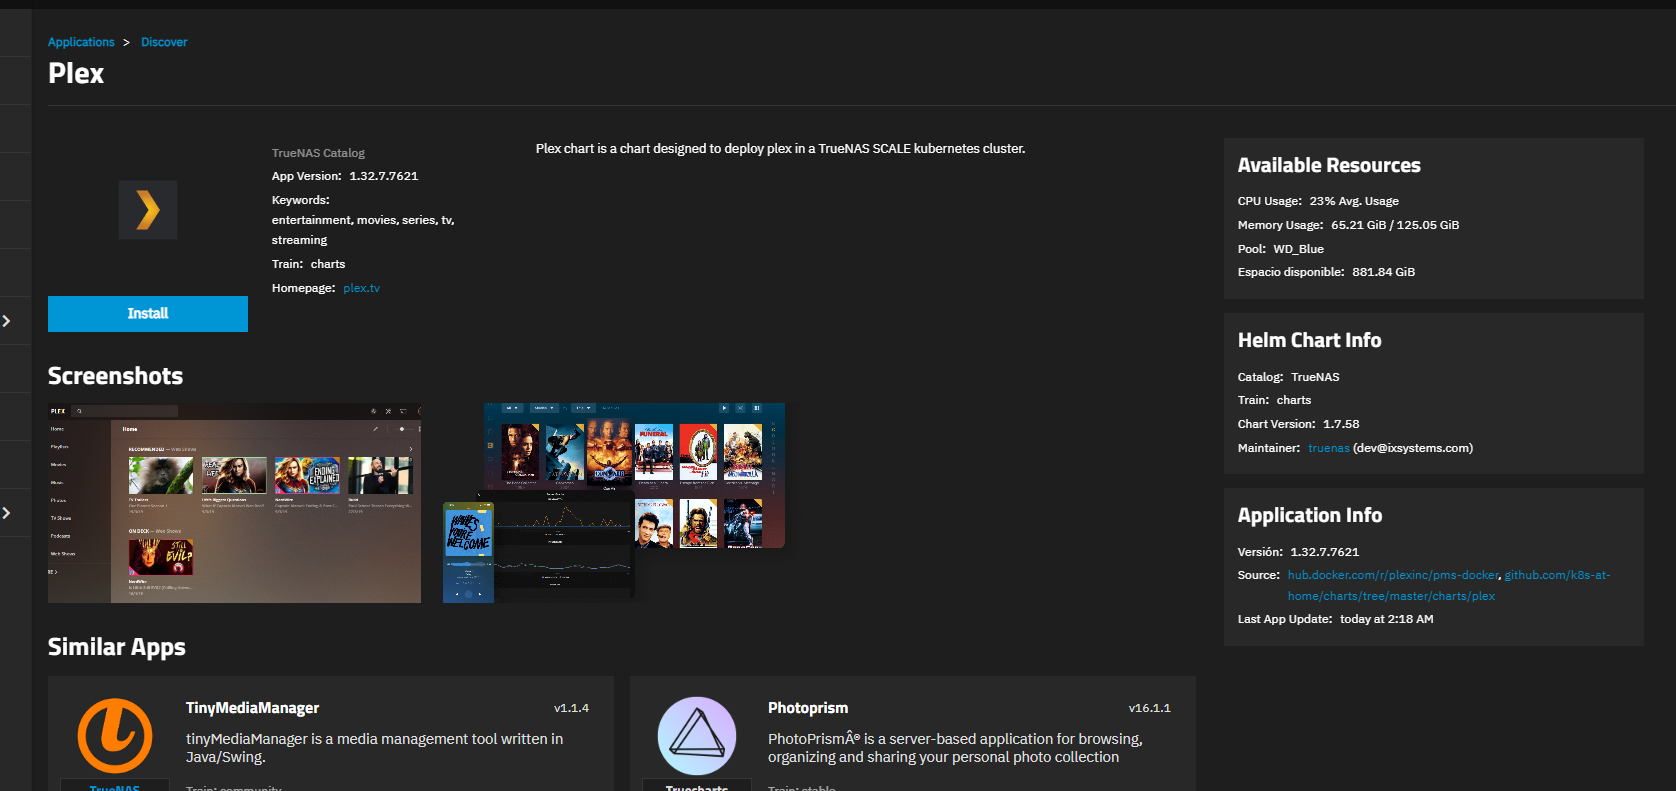Click the PhotoPrism description text
The width and height of the screenshot is (1676, 791).
point(955,748)
